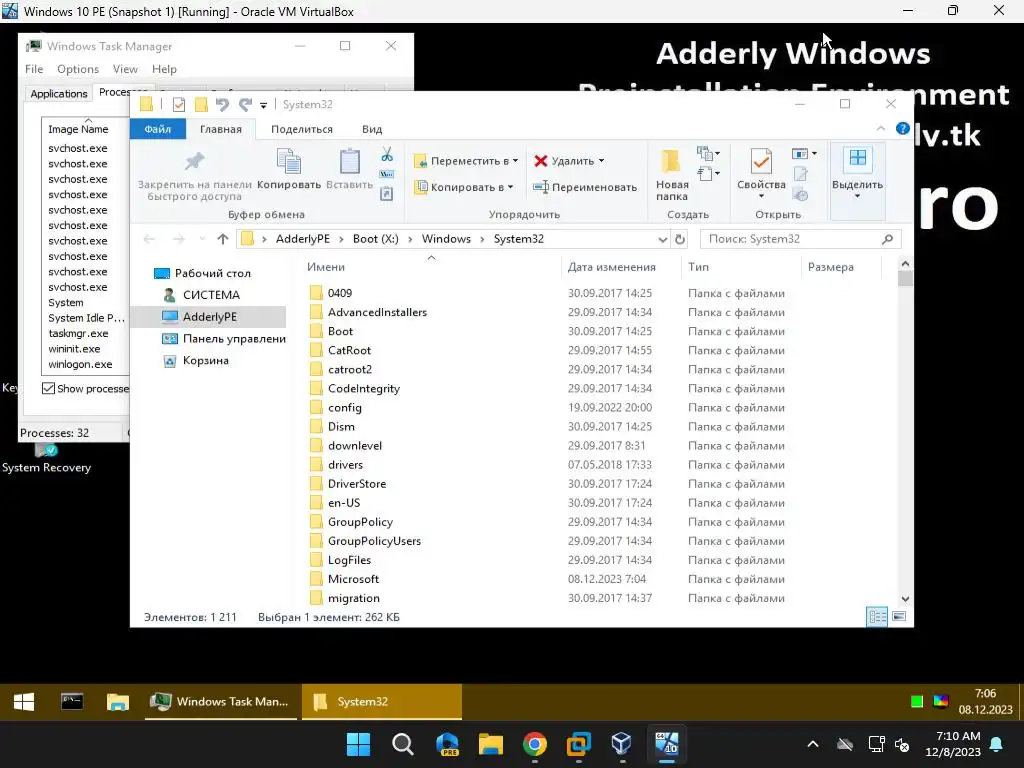Click System32 button on PE taskbar
Viewport: 1024px width, 768px height.
[382, 702]
